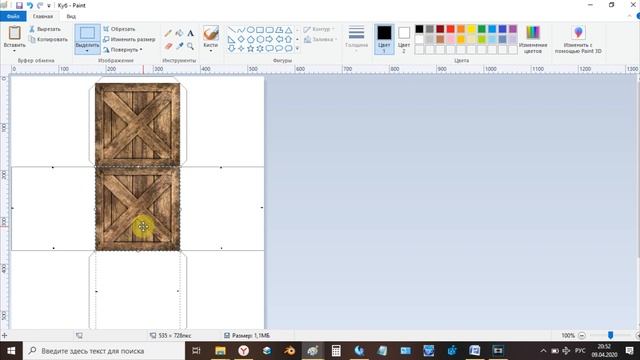This screenshot has height=360, width=640.
Task: Click the Кисти brushes icon
Action: (211, 33)
